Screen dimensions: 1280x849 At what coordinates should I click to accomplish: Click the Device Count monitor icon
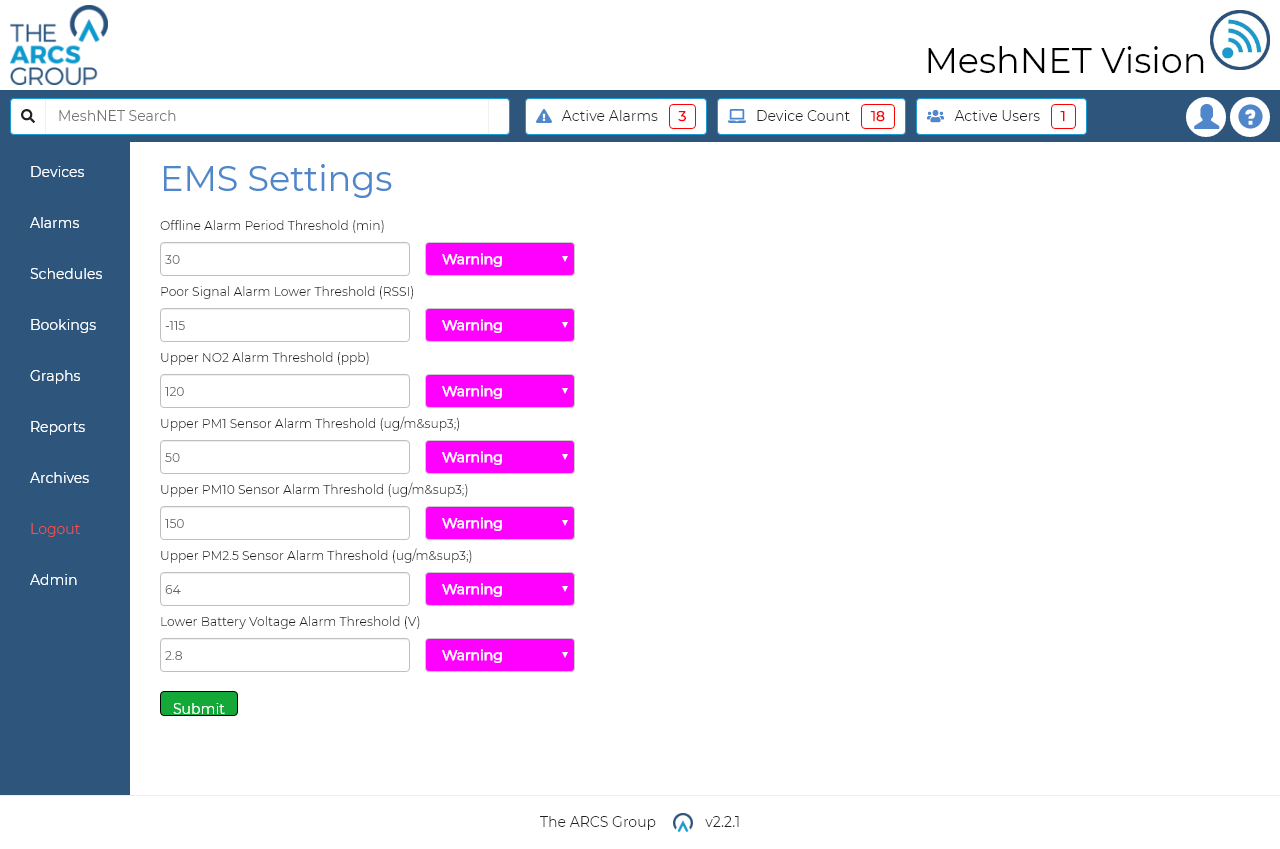[x=736, y=115]
